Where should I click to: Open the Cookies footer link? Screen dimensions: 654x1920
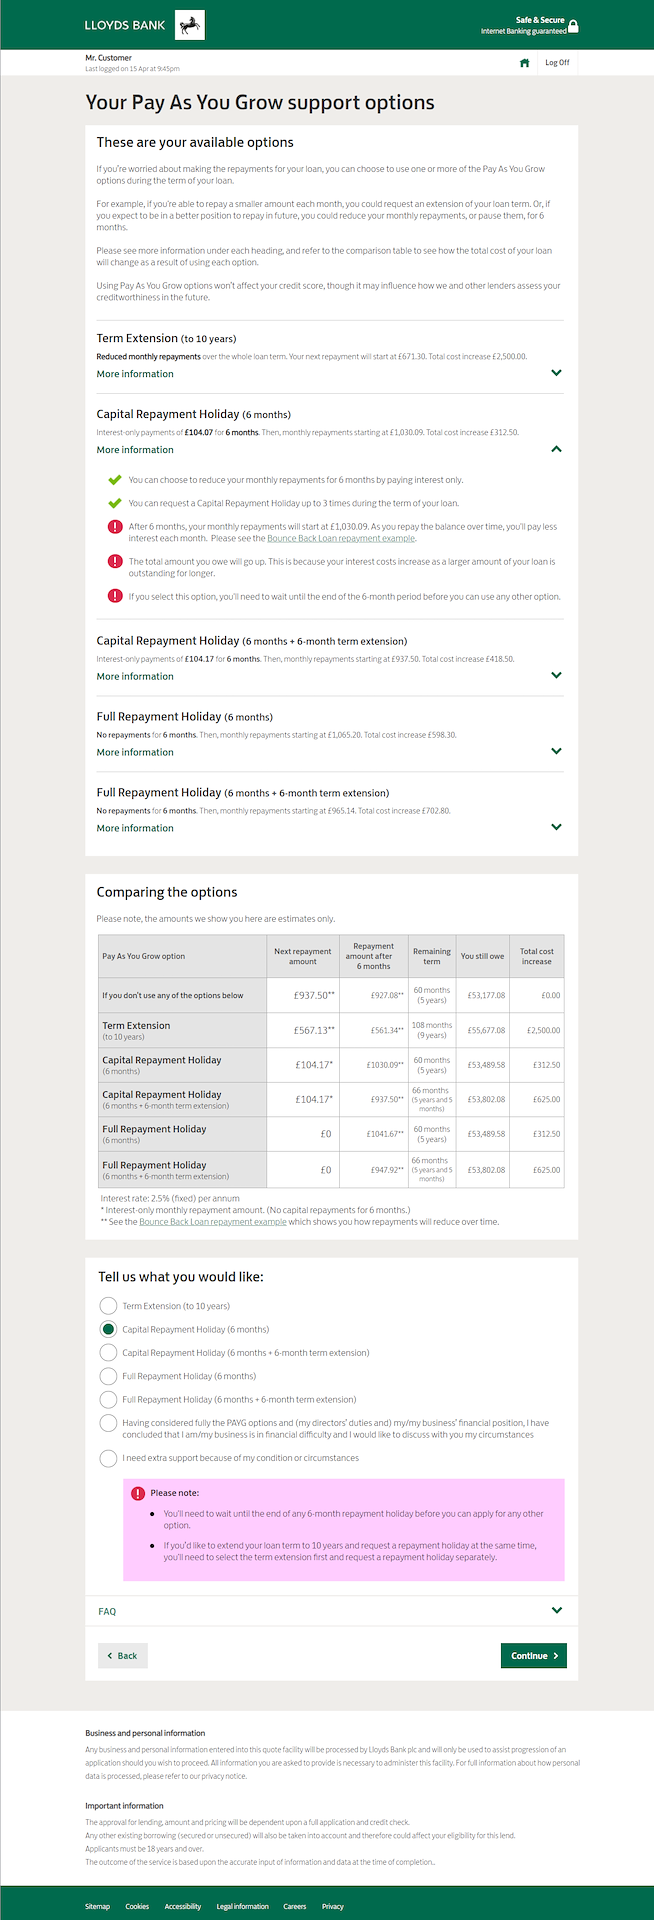[x=137, y=1906]
